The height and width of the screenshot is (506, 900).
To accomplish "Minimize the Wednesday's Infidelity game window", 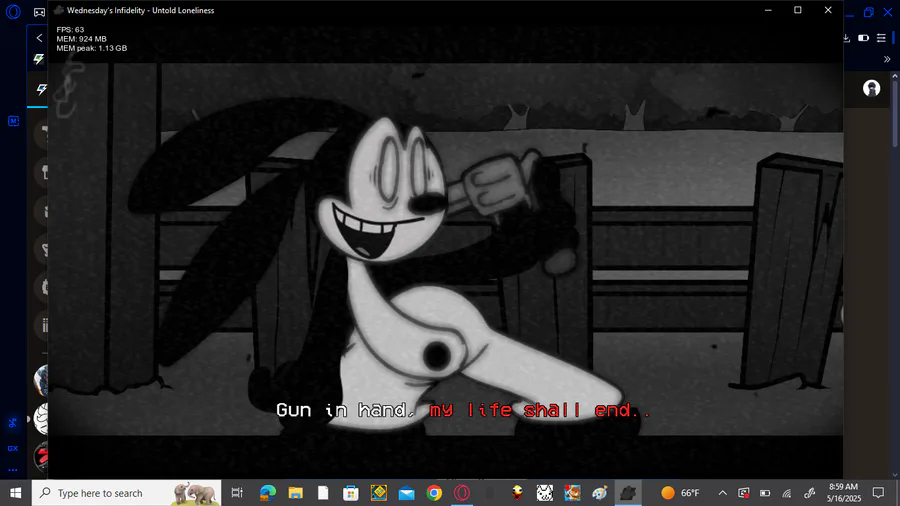I will coord(768,10).
